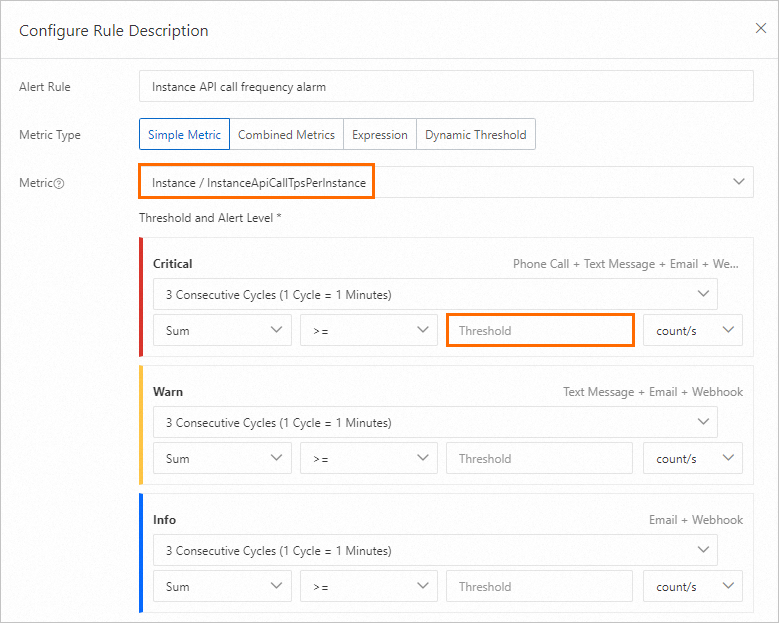The image size is (779, 623).
Task: Open Warn count/s unit dropdown
Action: coord(692,459)
